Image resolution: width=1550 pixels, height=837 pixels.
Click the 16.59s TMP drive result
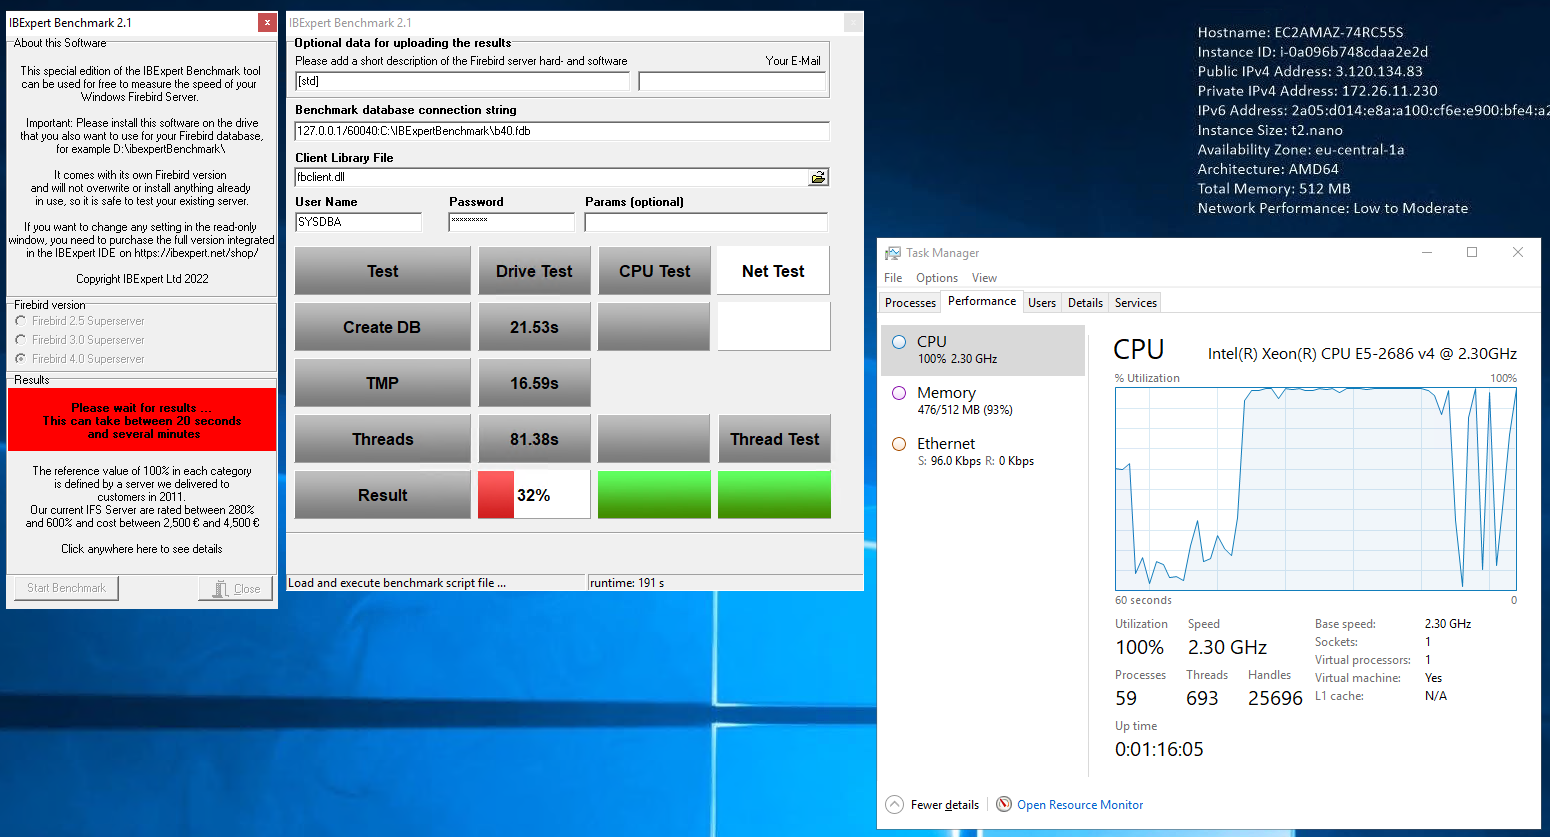pyautogui.click(x=534, y=383)
